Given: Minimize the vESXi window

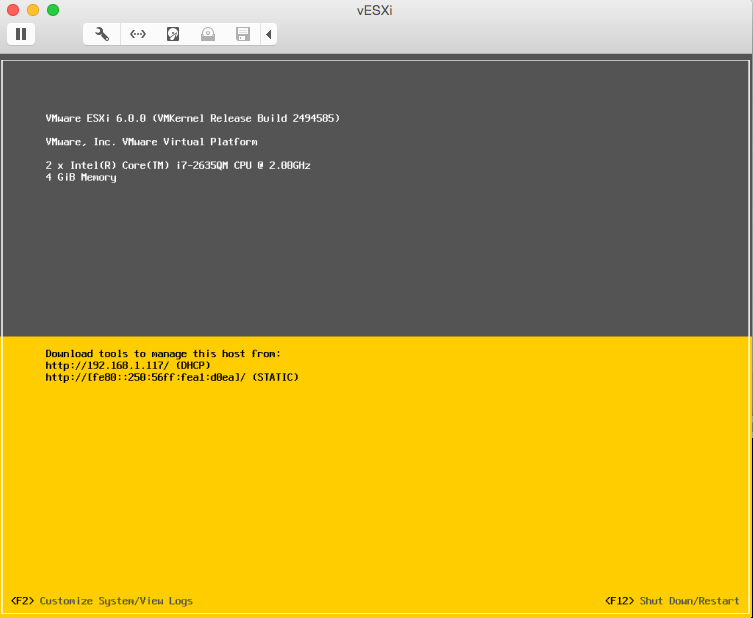Looking at the screenshot, I should 33,10.
